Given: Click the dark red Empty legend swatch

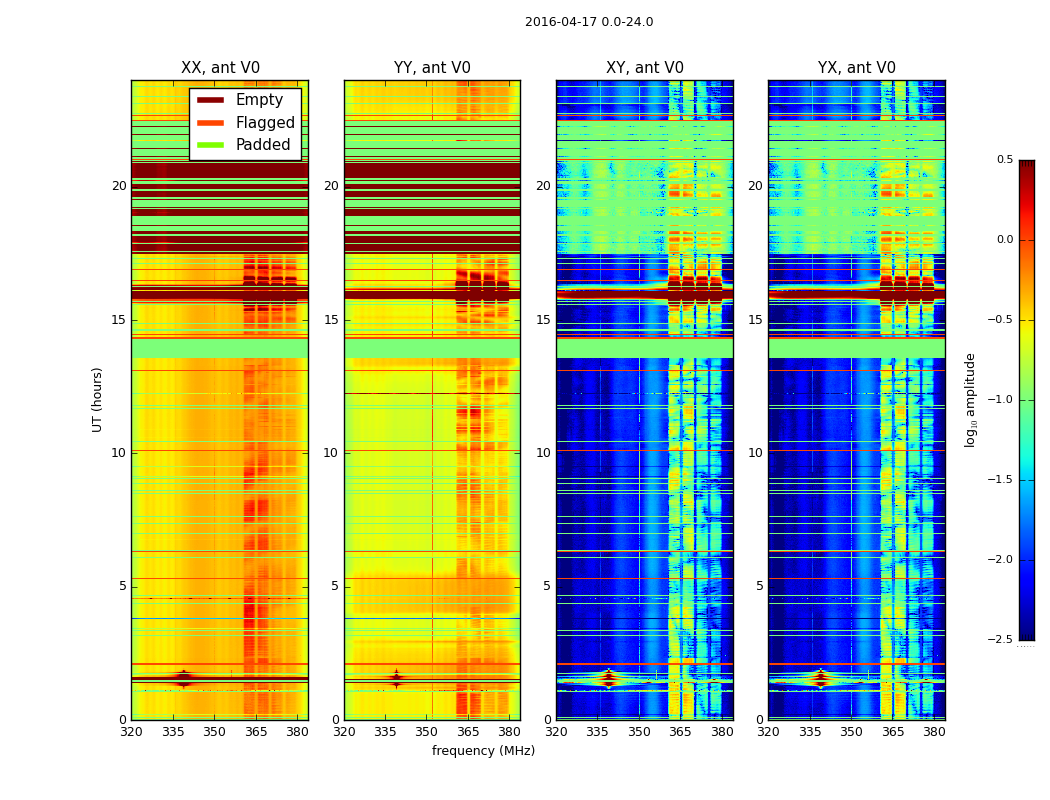Looking at the screenshot, I should pyautogui.click(x=210, y=100).
